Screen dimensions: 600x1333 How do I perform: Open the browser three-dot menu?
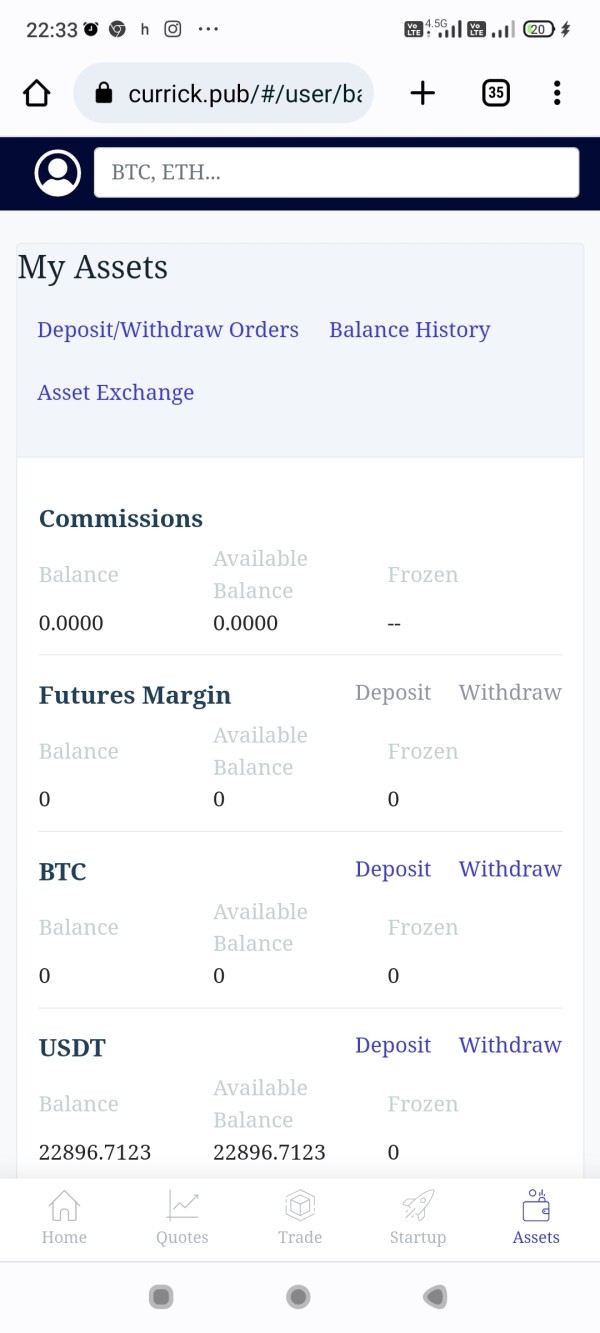click(x=557, y=93)
